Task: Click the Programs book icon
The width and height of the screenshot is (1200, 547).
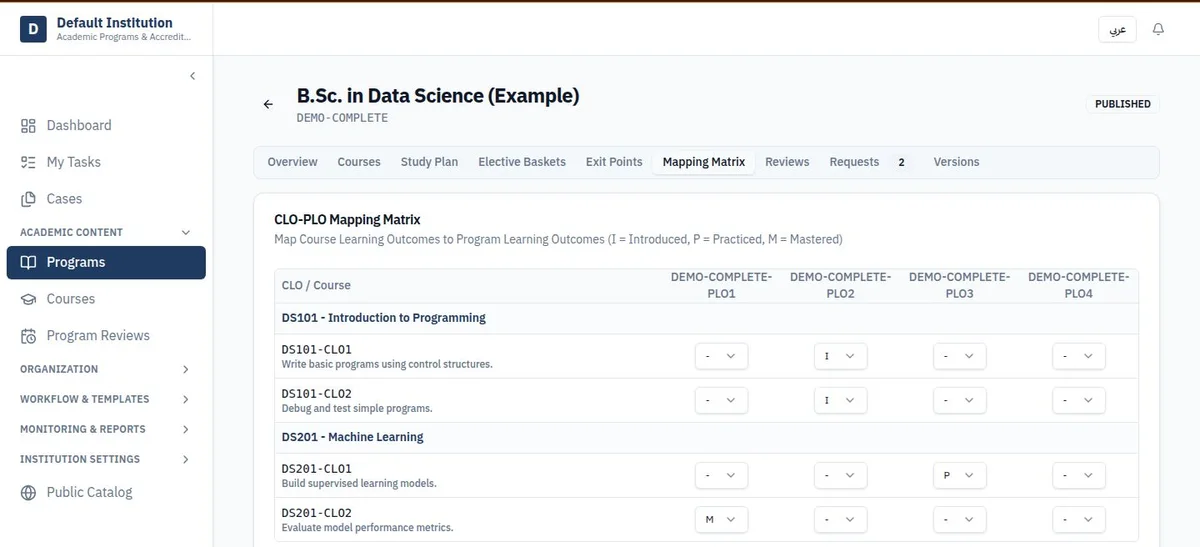Action: pyautogui.click(x=28, y=262)
